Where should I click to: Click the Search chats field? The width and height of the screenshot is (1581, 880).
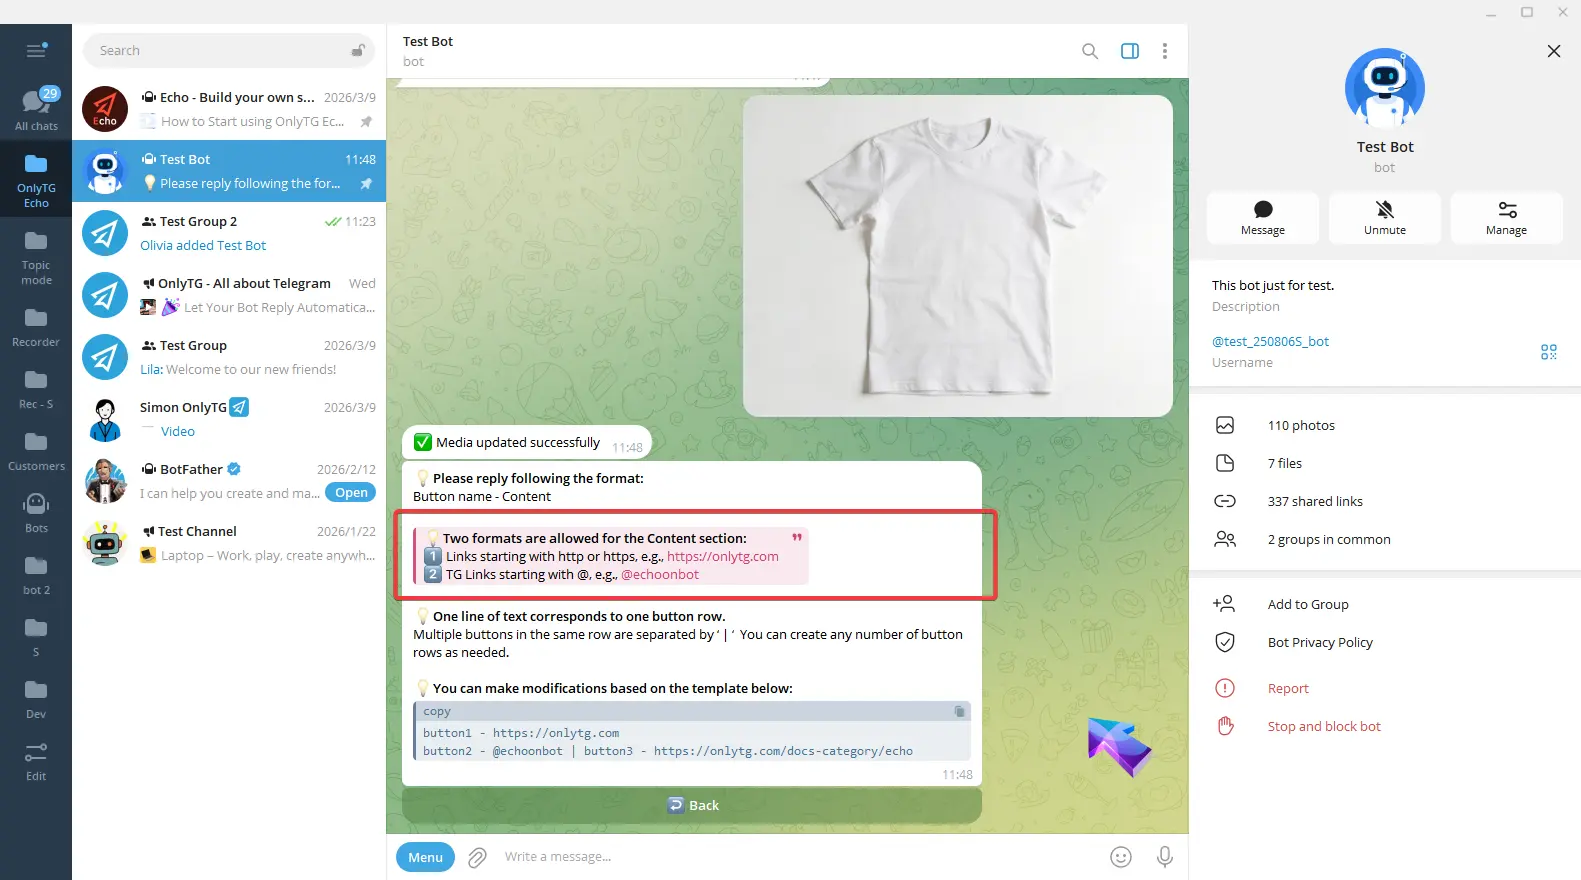pos(220,51)
